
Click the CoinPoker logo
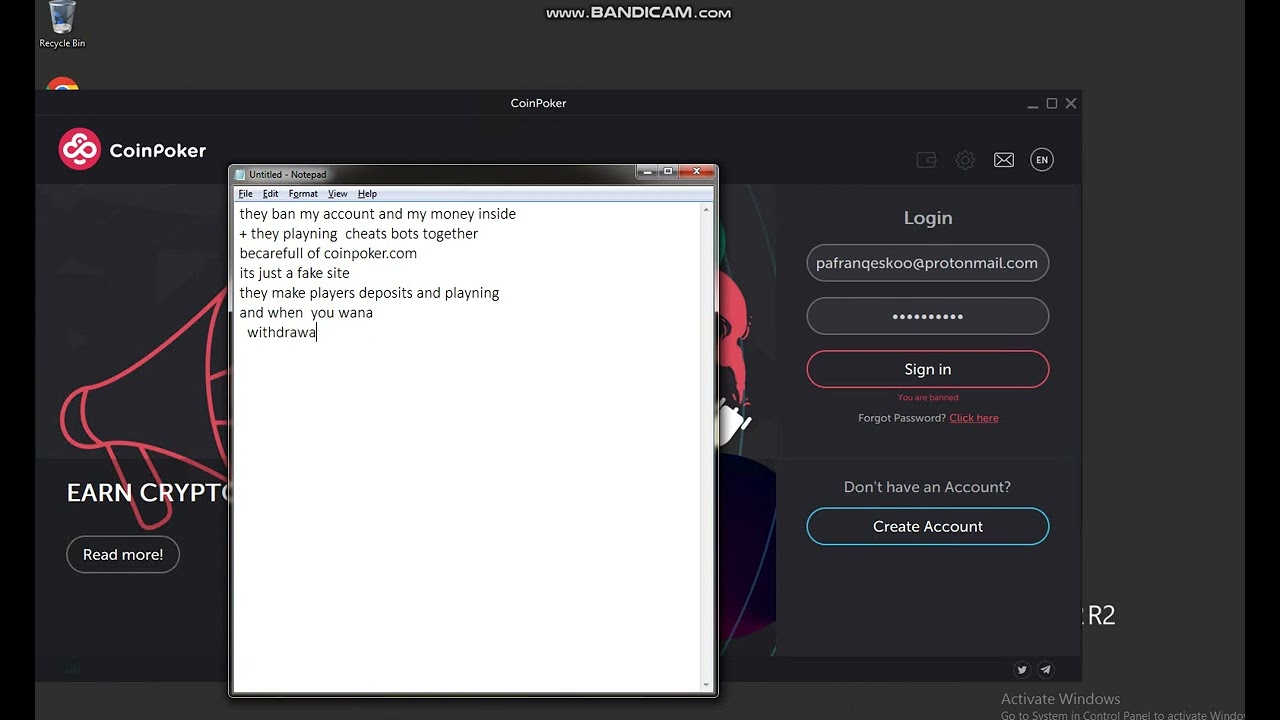pyautogui.click(x=132, y=150)
